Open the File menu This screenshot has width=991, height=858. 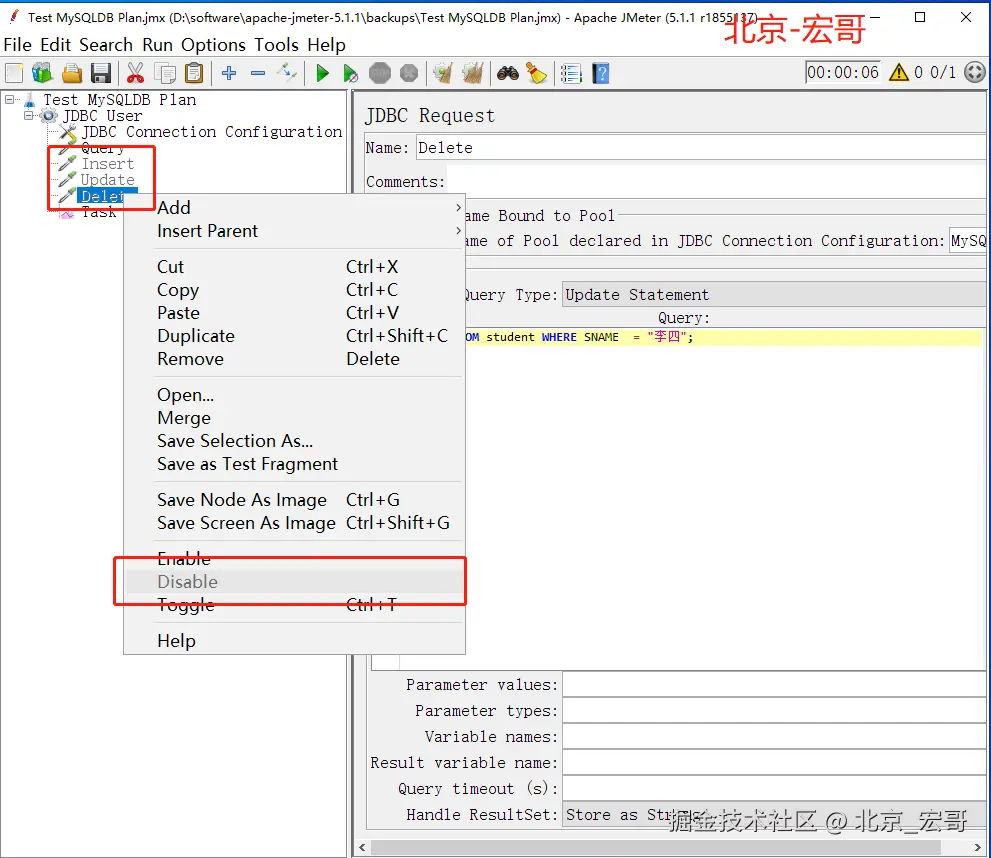(18, 45)
